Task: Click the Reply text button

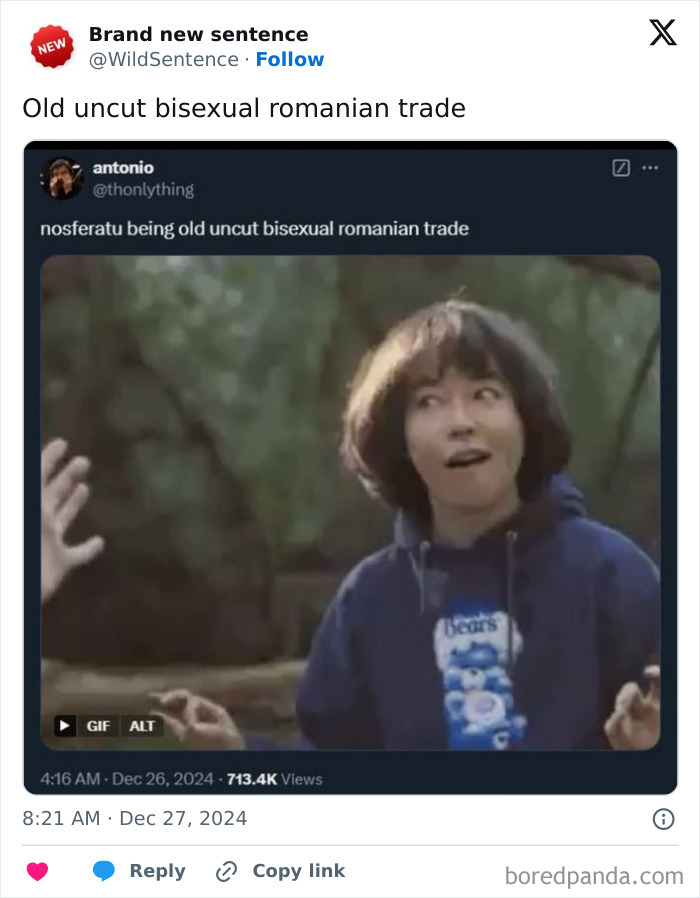Action: click(x=158, y=871)
